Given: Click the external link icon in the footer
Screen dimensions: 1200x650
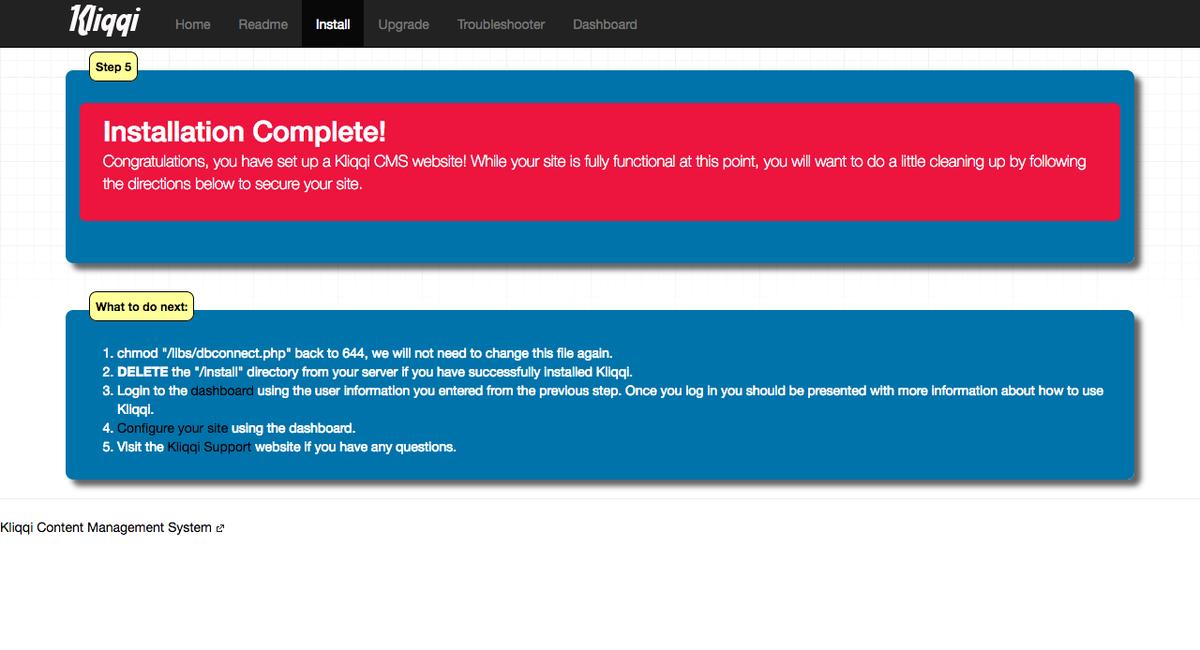Looking at the screenshot, I should 220,528.
